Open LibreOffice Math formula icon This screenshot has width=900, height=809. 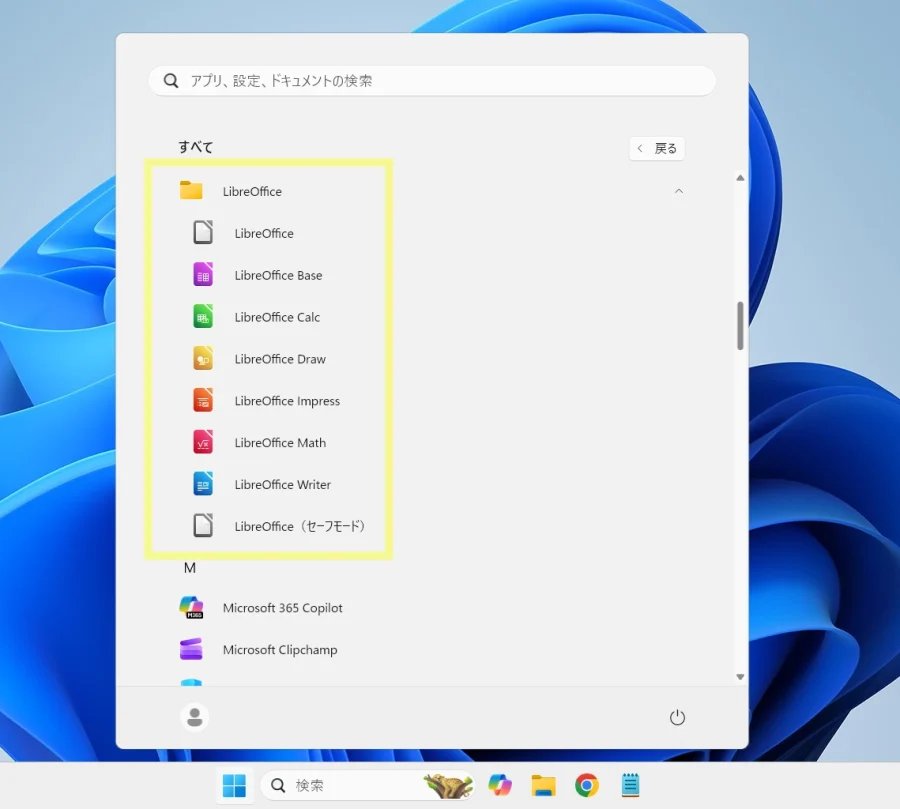[x=203, y=443]
